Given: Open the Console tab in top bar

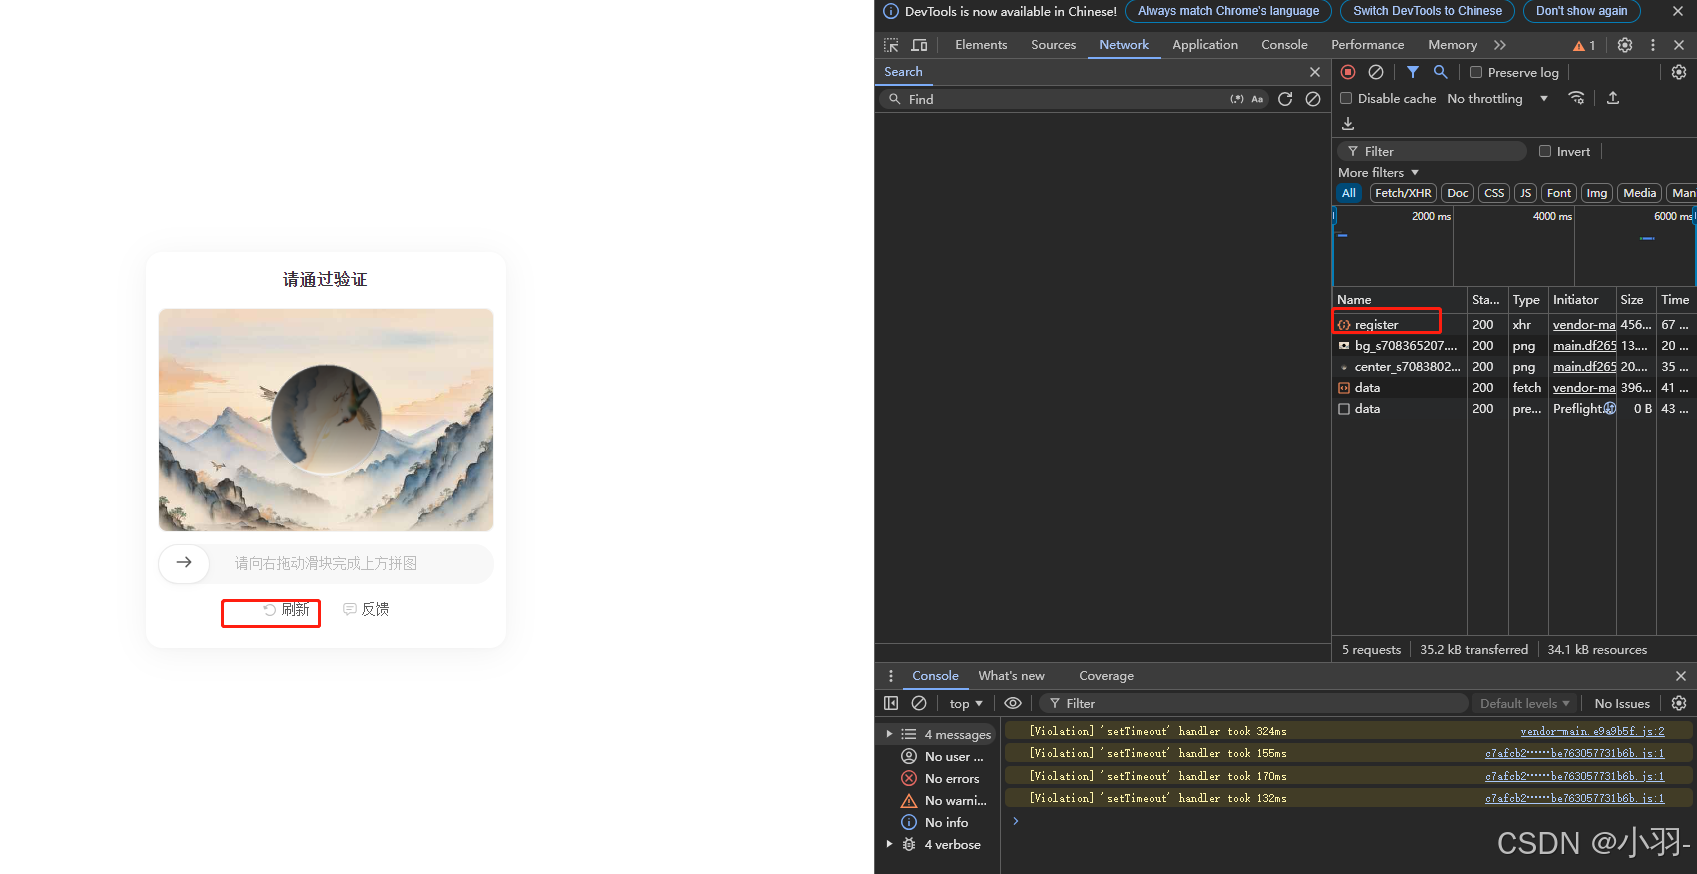Looking at the screenshot, I should tap(1284, 45).
